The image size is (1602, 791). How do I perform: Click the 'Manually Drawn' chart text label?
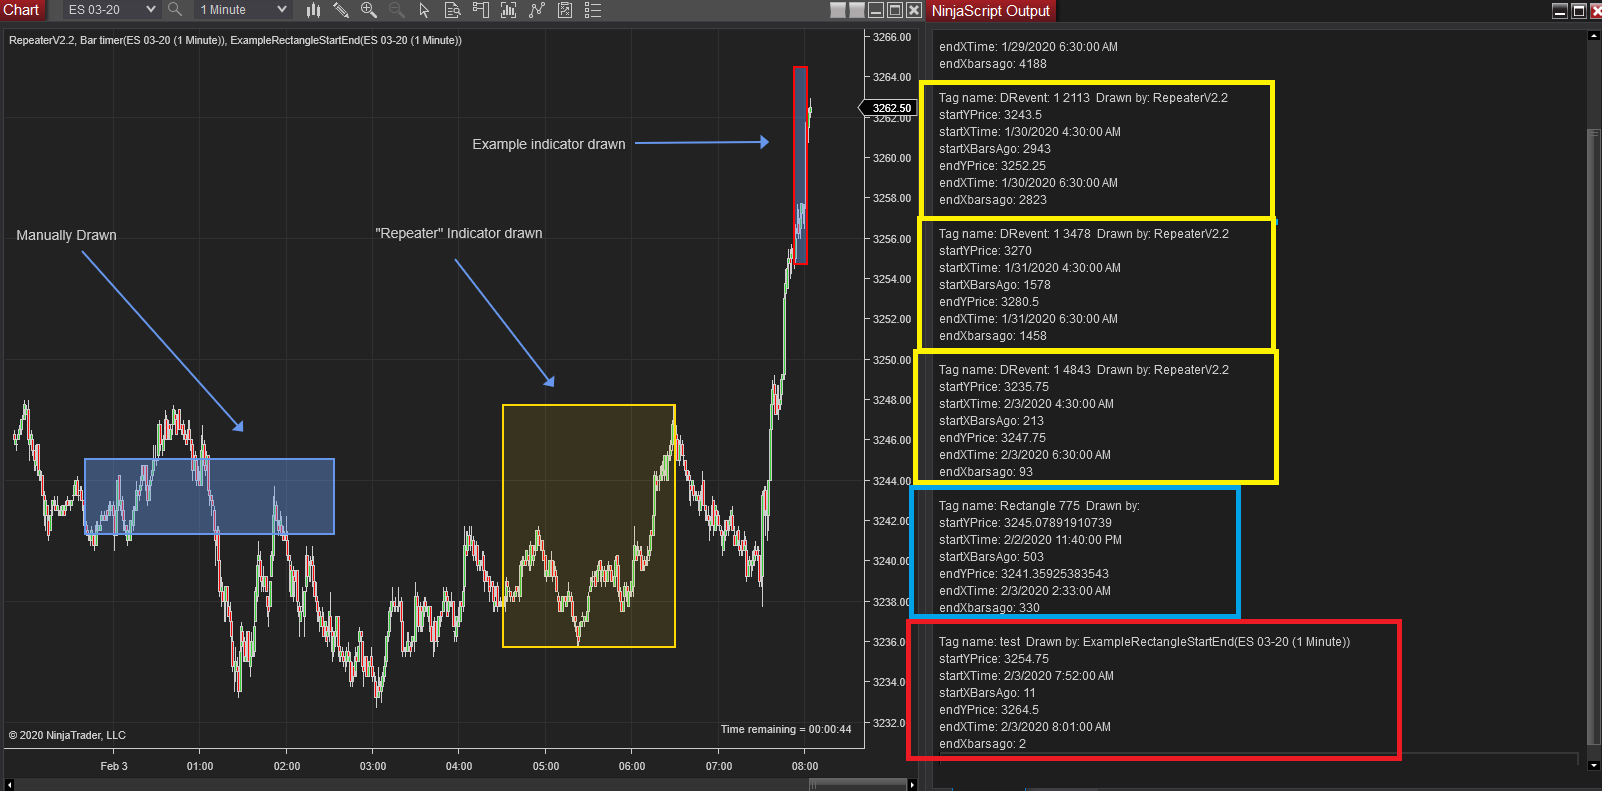pos(66,235)
